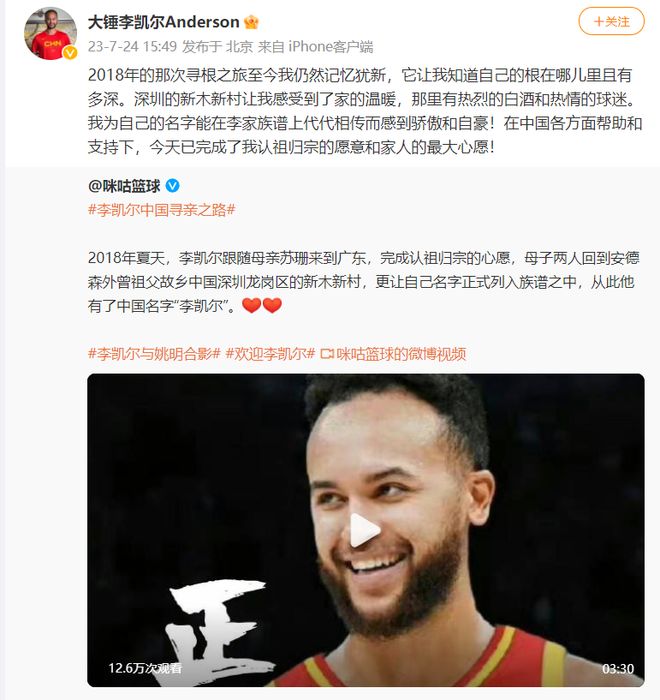Open username 大锤李凯尔Anderson profile
The height and width of the screenshot is (700, 660).
click(163, 22)
